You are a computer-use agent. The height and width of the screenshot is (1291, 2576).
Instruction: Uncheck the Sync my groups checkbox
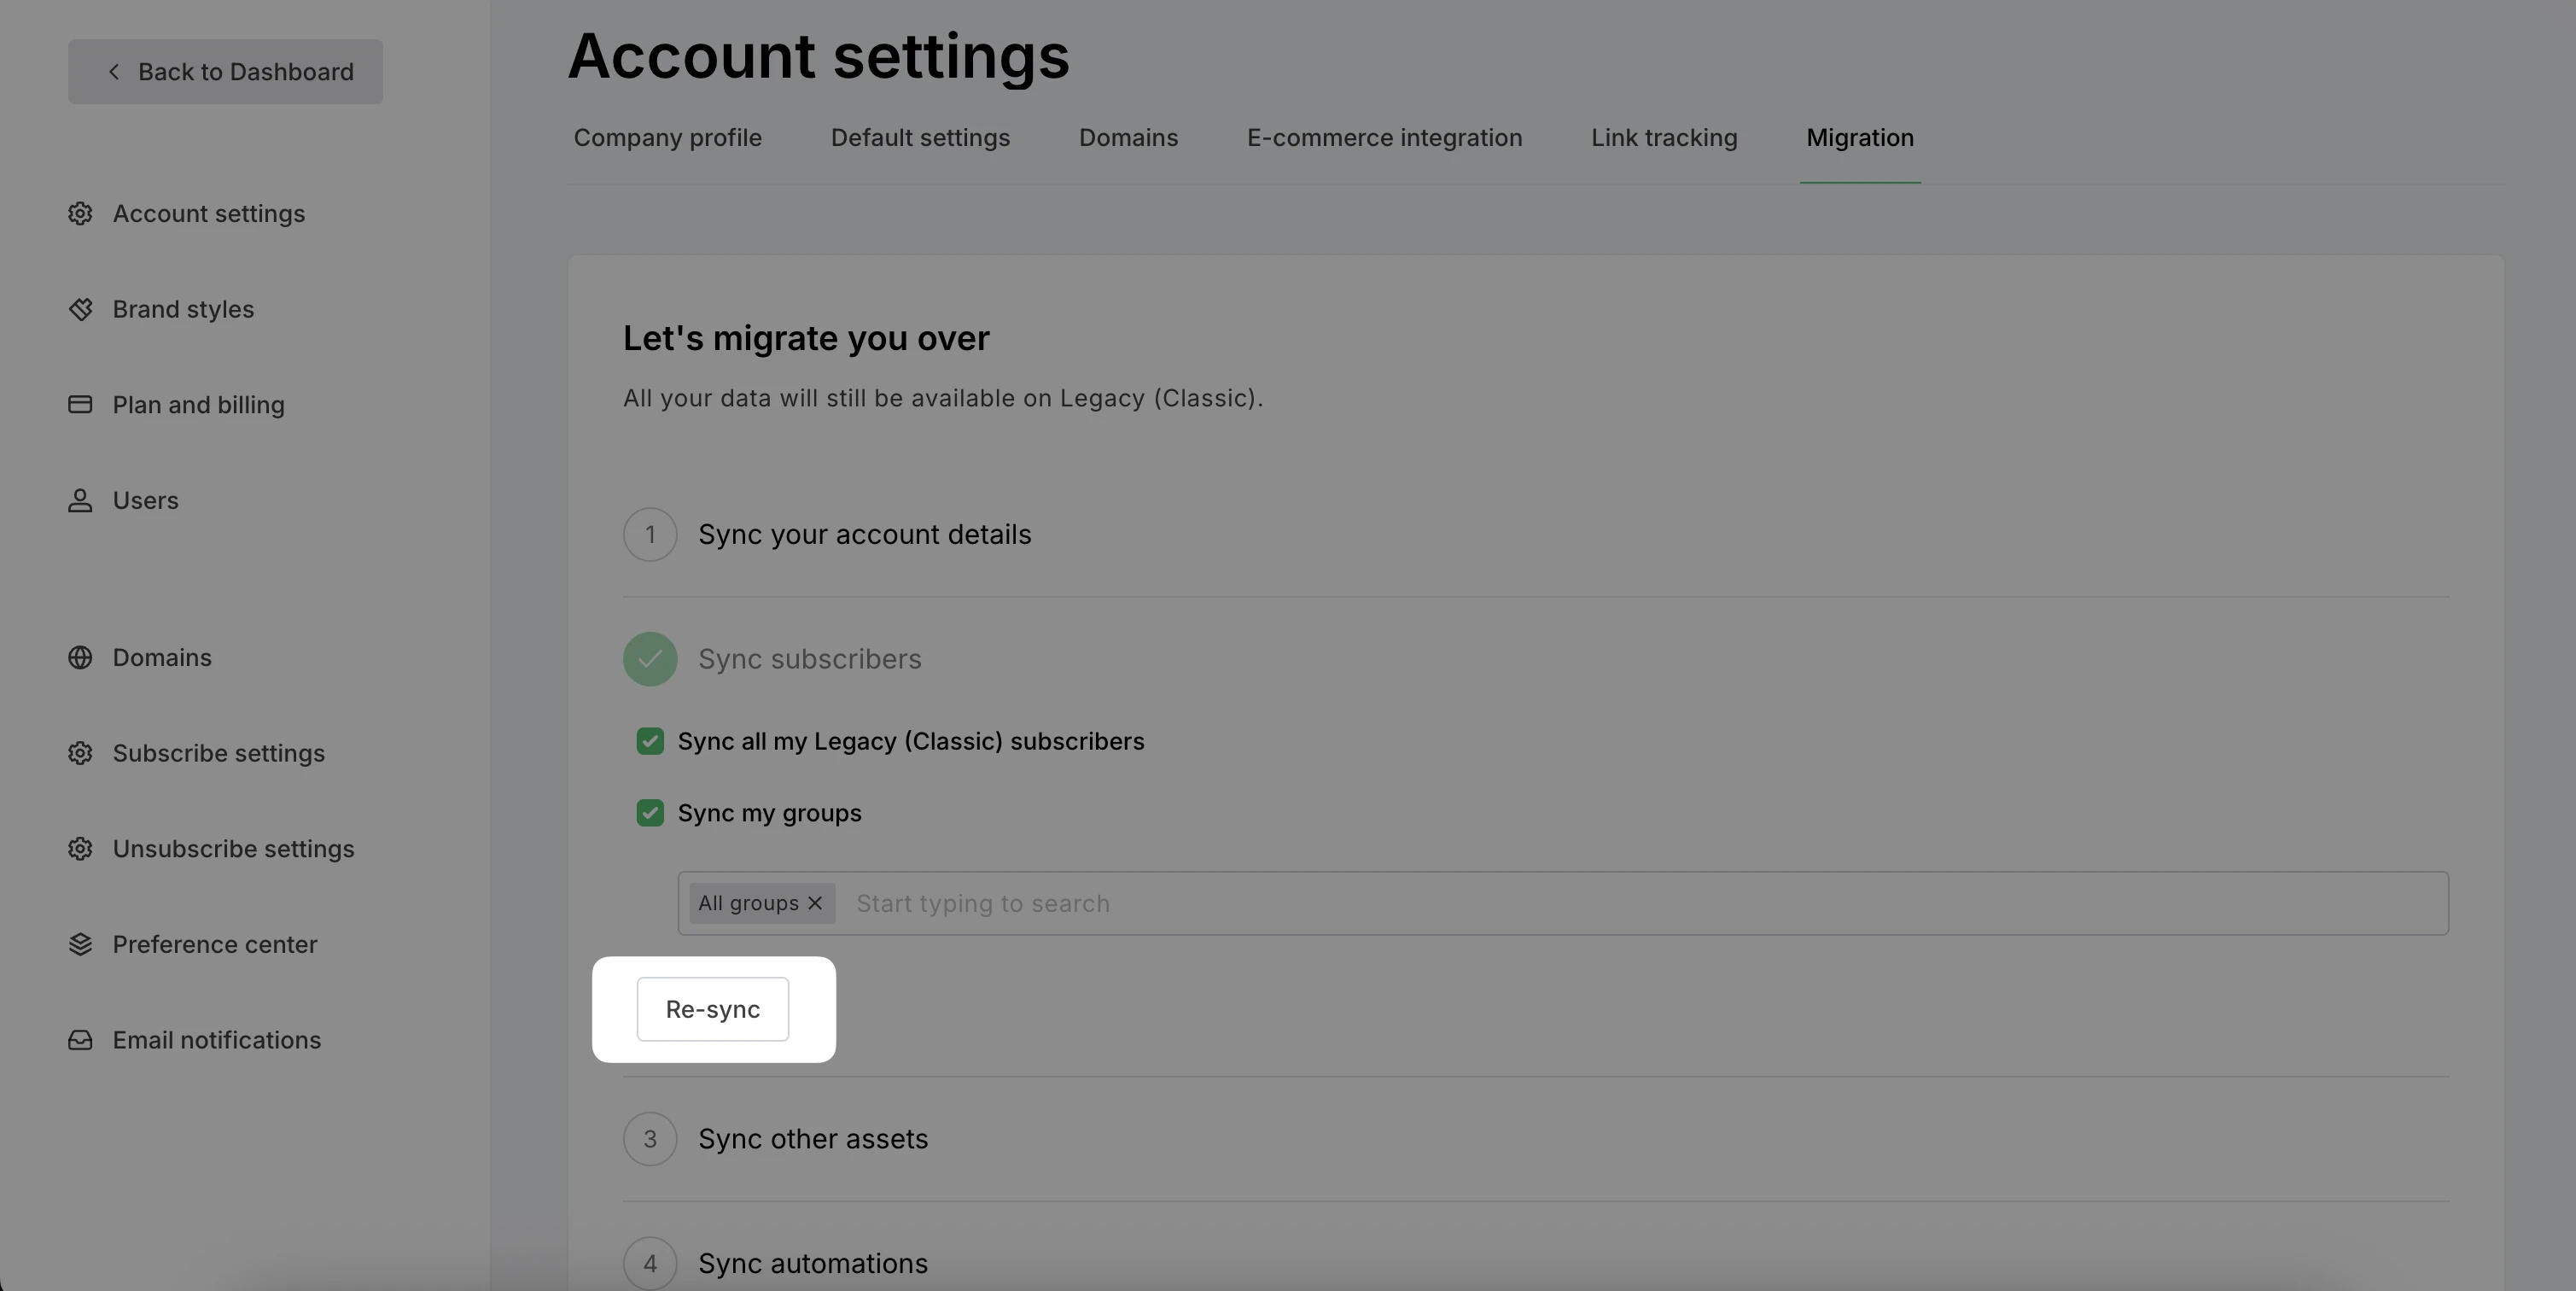(x=650, y=813)
